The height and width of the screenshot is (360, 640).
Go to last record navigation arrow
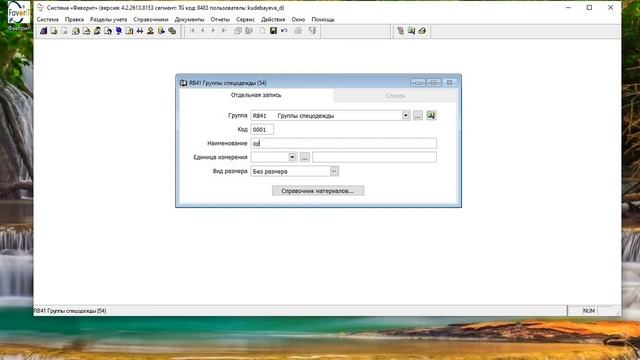pos(223,31)
